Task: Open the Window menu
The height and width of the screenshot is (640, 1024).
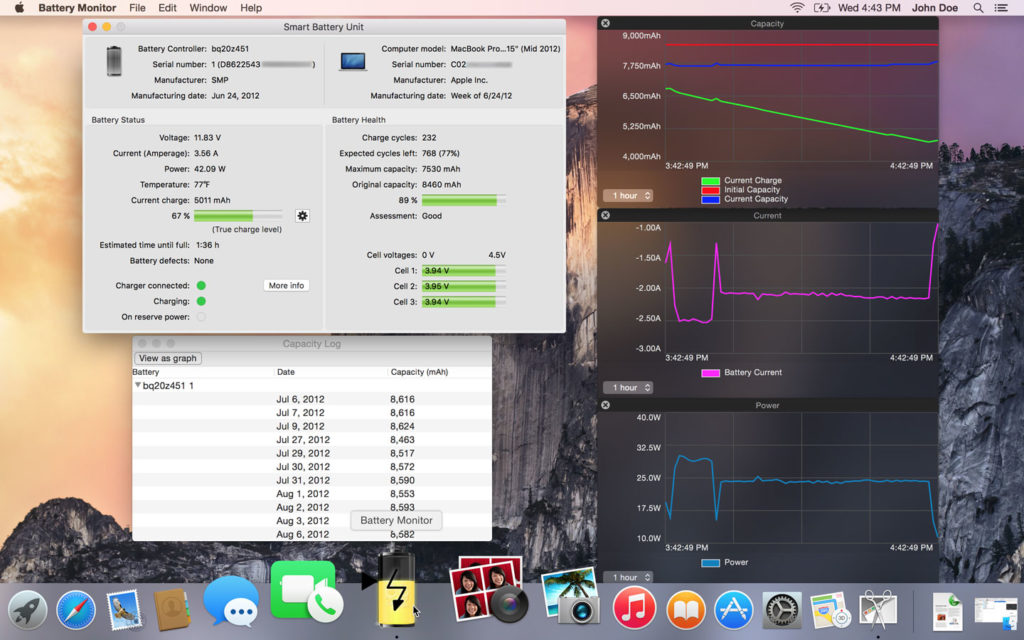Action: click(207, 8)
